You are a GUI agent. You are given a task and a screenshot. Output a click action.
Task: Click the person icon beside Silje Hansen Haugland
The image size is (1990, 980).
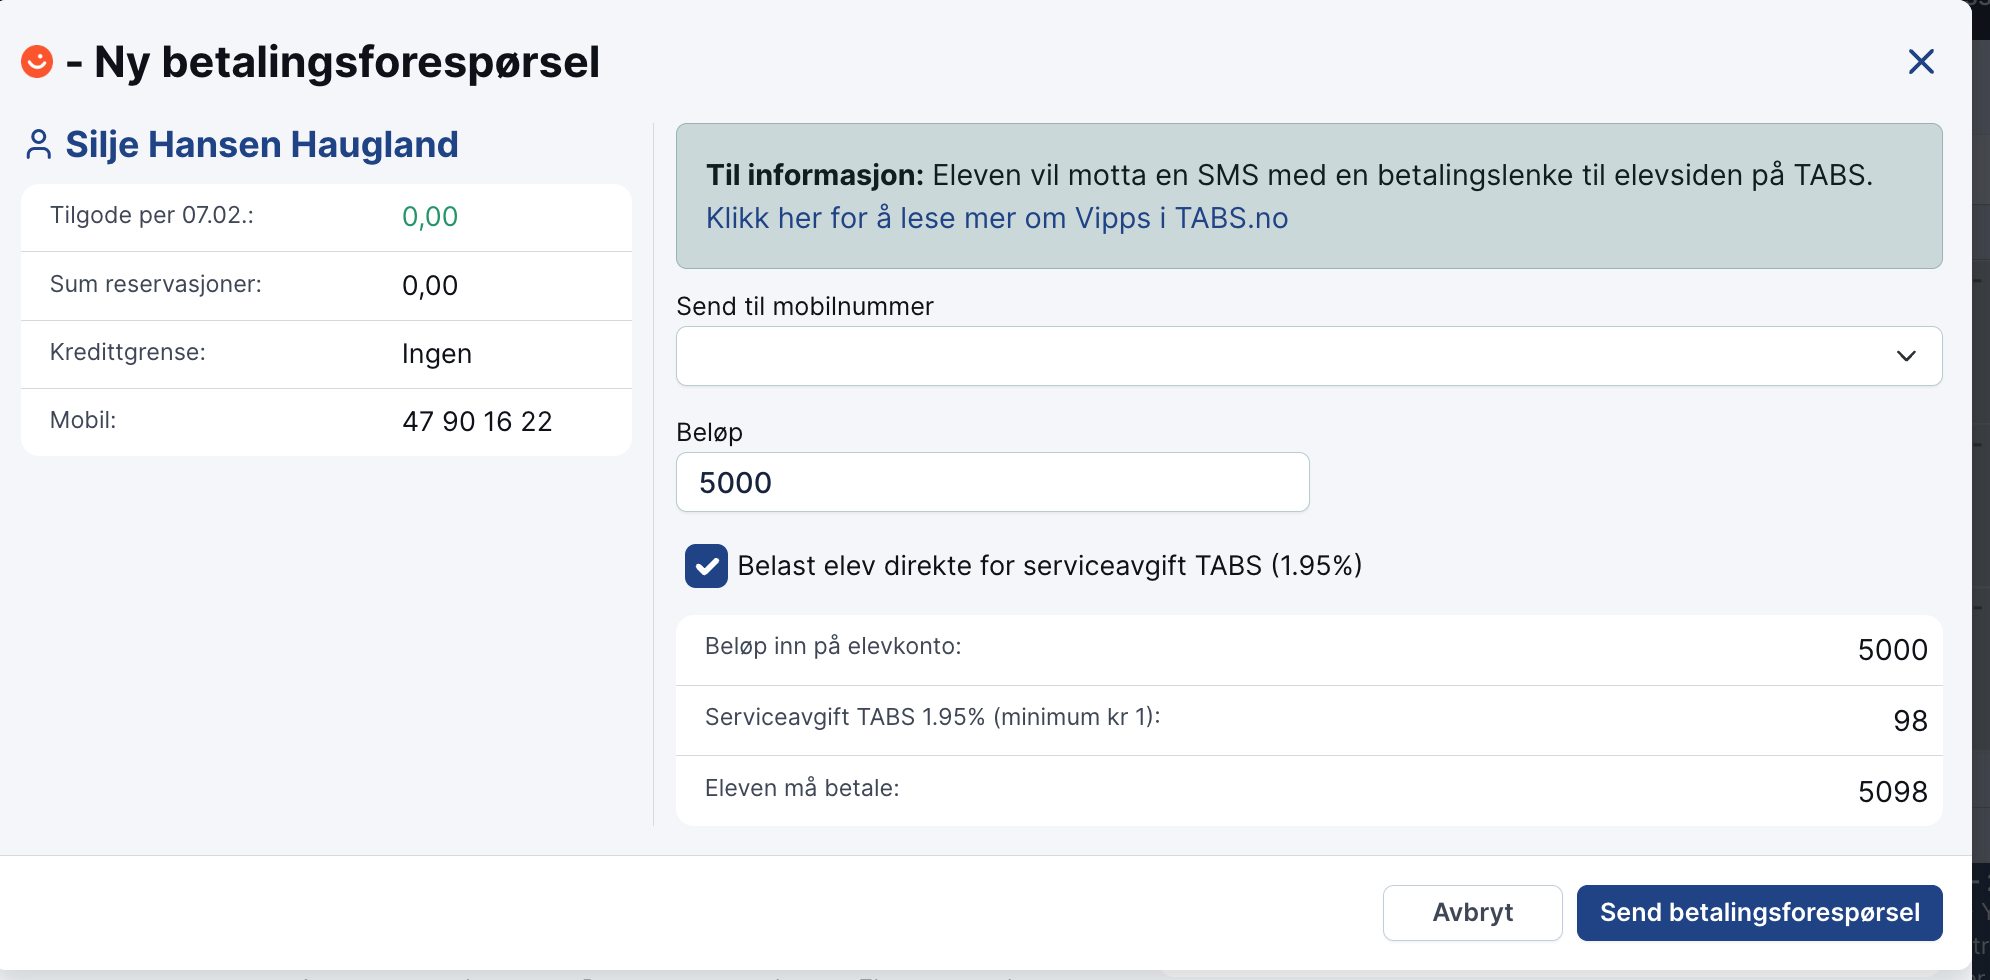pyautogui.click(x=39, y=145)
